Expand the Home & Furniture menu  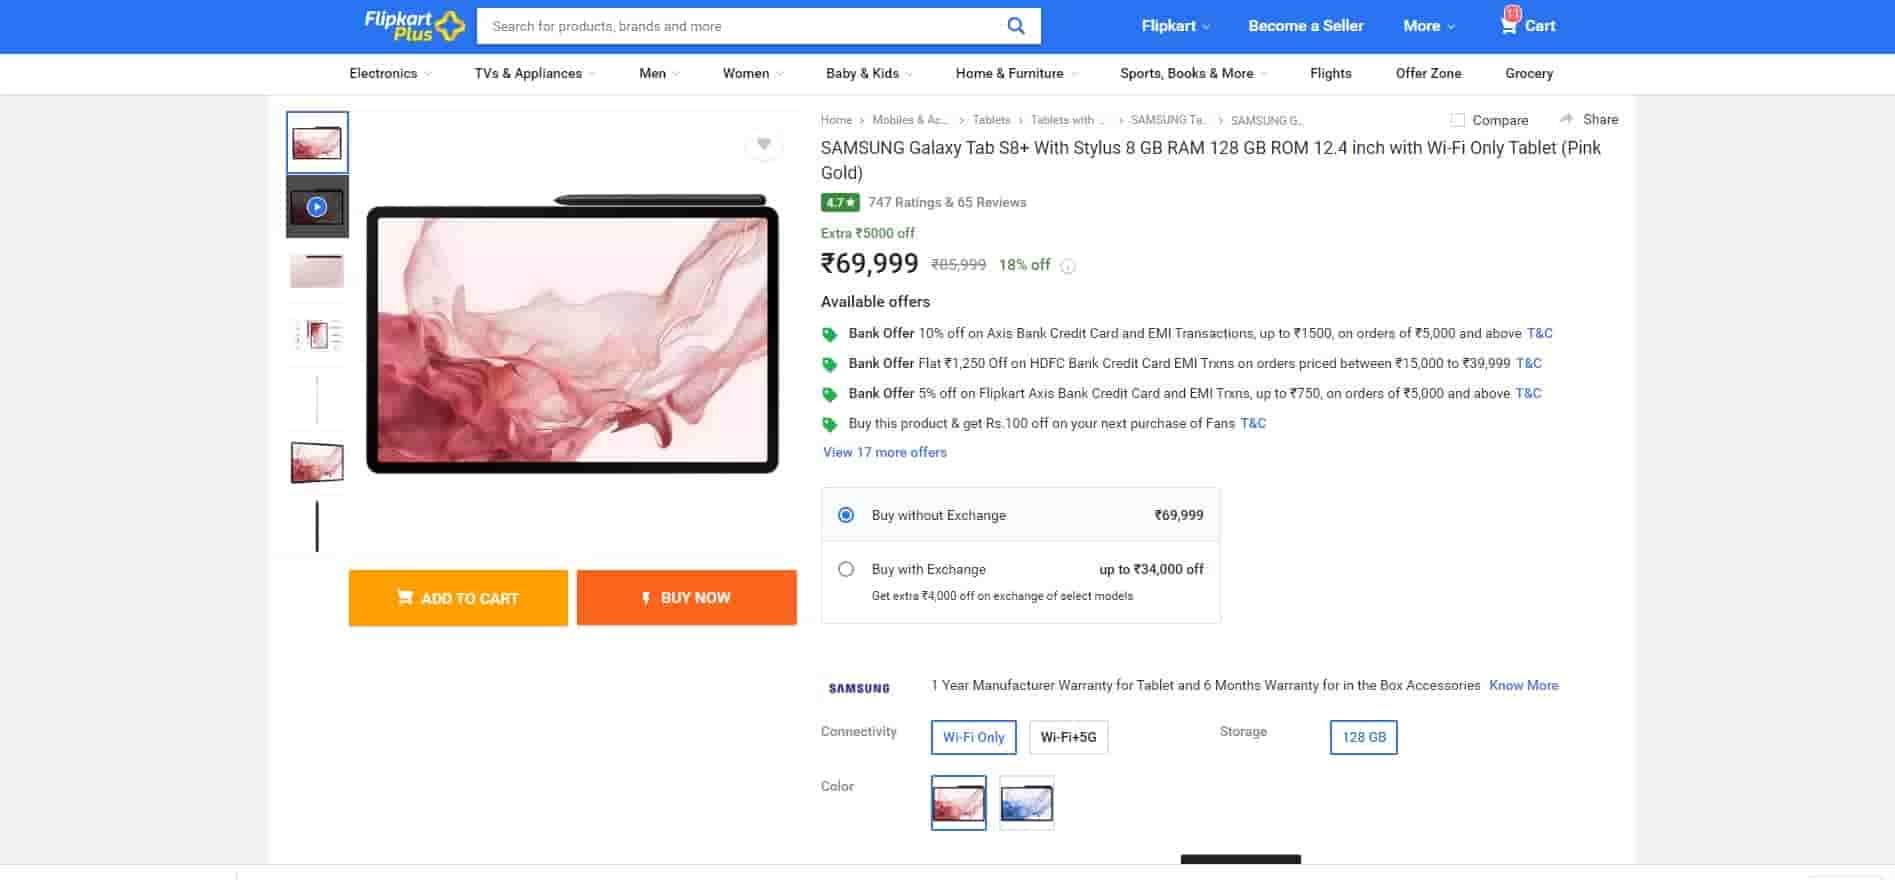tap(1016, 73)
